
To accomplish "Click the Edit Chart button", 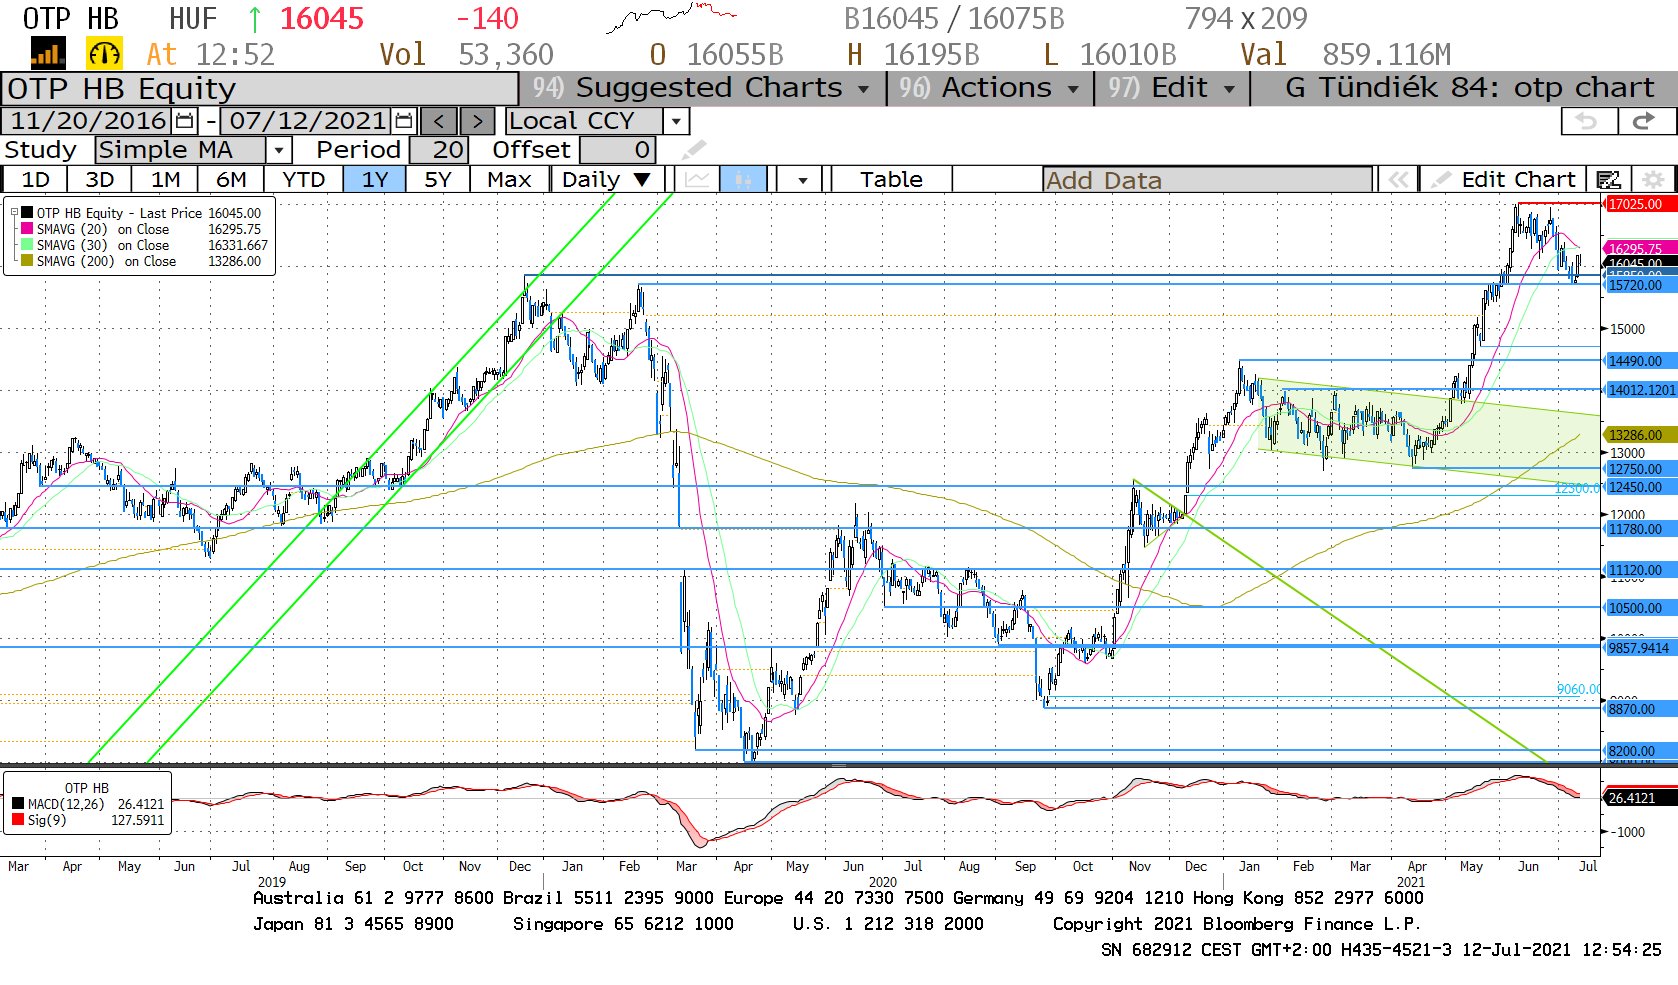I will (1505, 180).
